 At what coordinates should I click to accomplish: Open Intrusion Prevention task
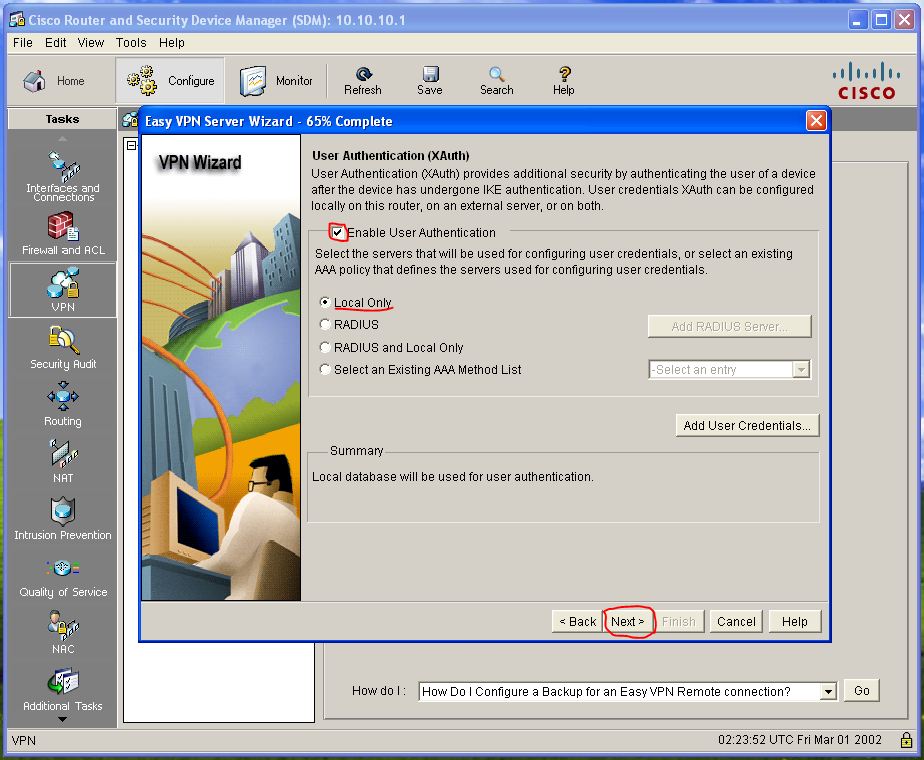pyautogui.click(x=63, y=518)
